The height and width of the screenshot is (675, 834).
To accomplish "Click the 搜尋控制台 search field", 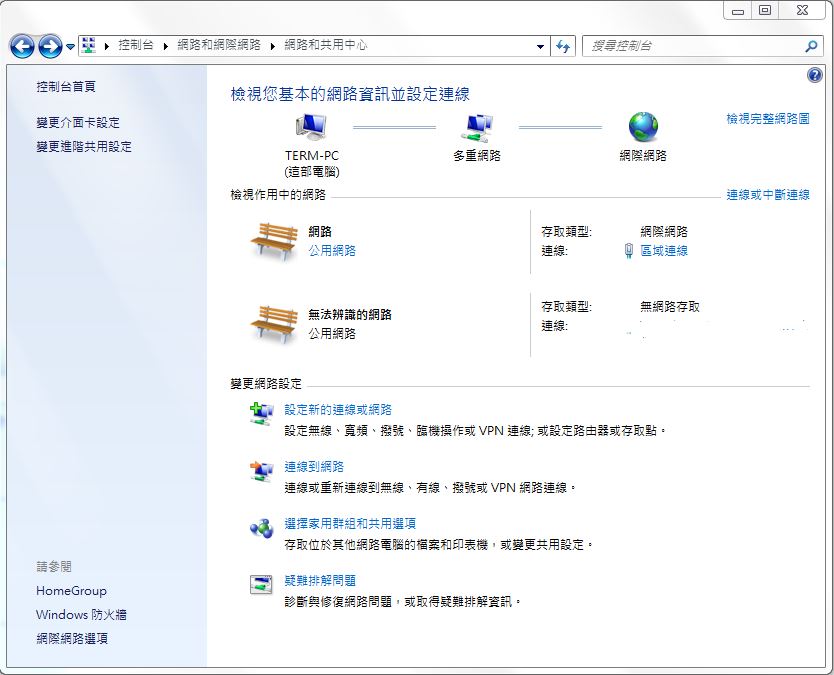I will [693, 46].
